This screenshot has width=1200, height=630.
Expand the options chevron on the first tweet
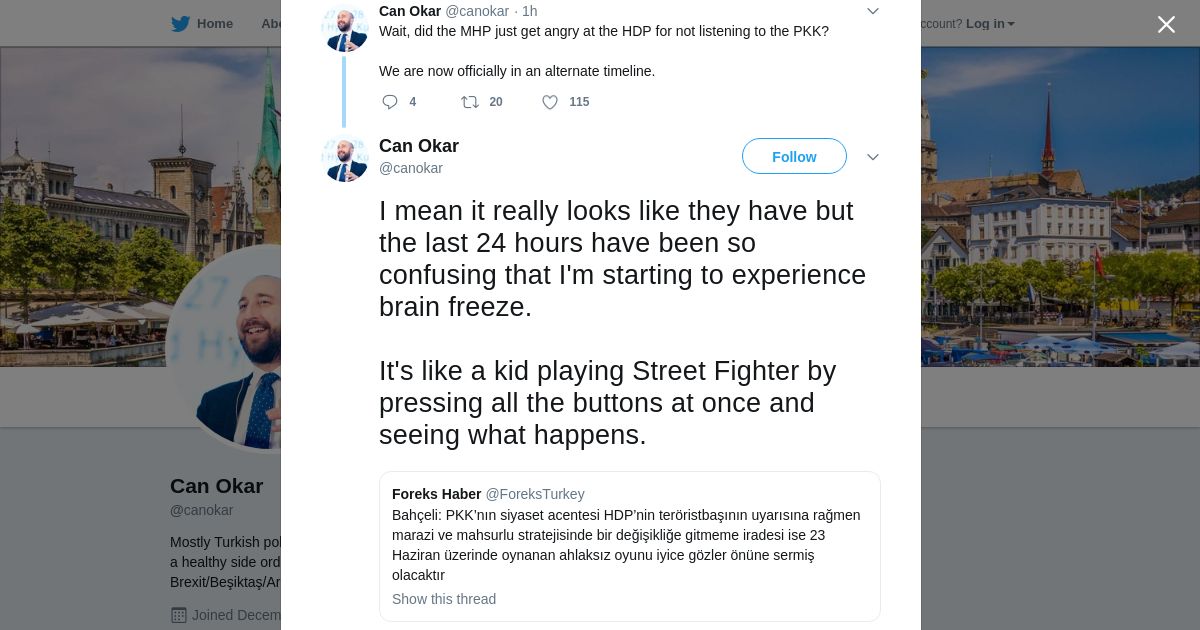click(x=873, y=12)
